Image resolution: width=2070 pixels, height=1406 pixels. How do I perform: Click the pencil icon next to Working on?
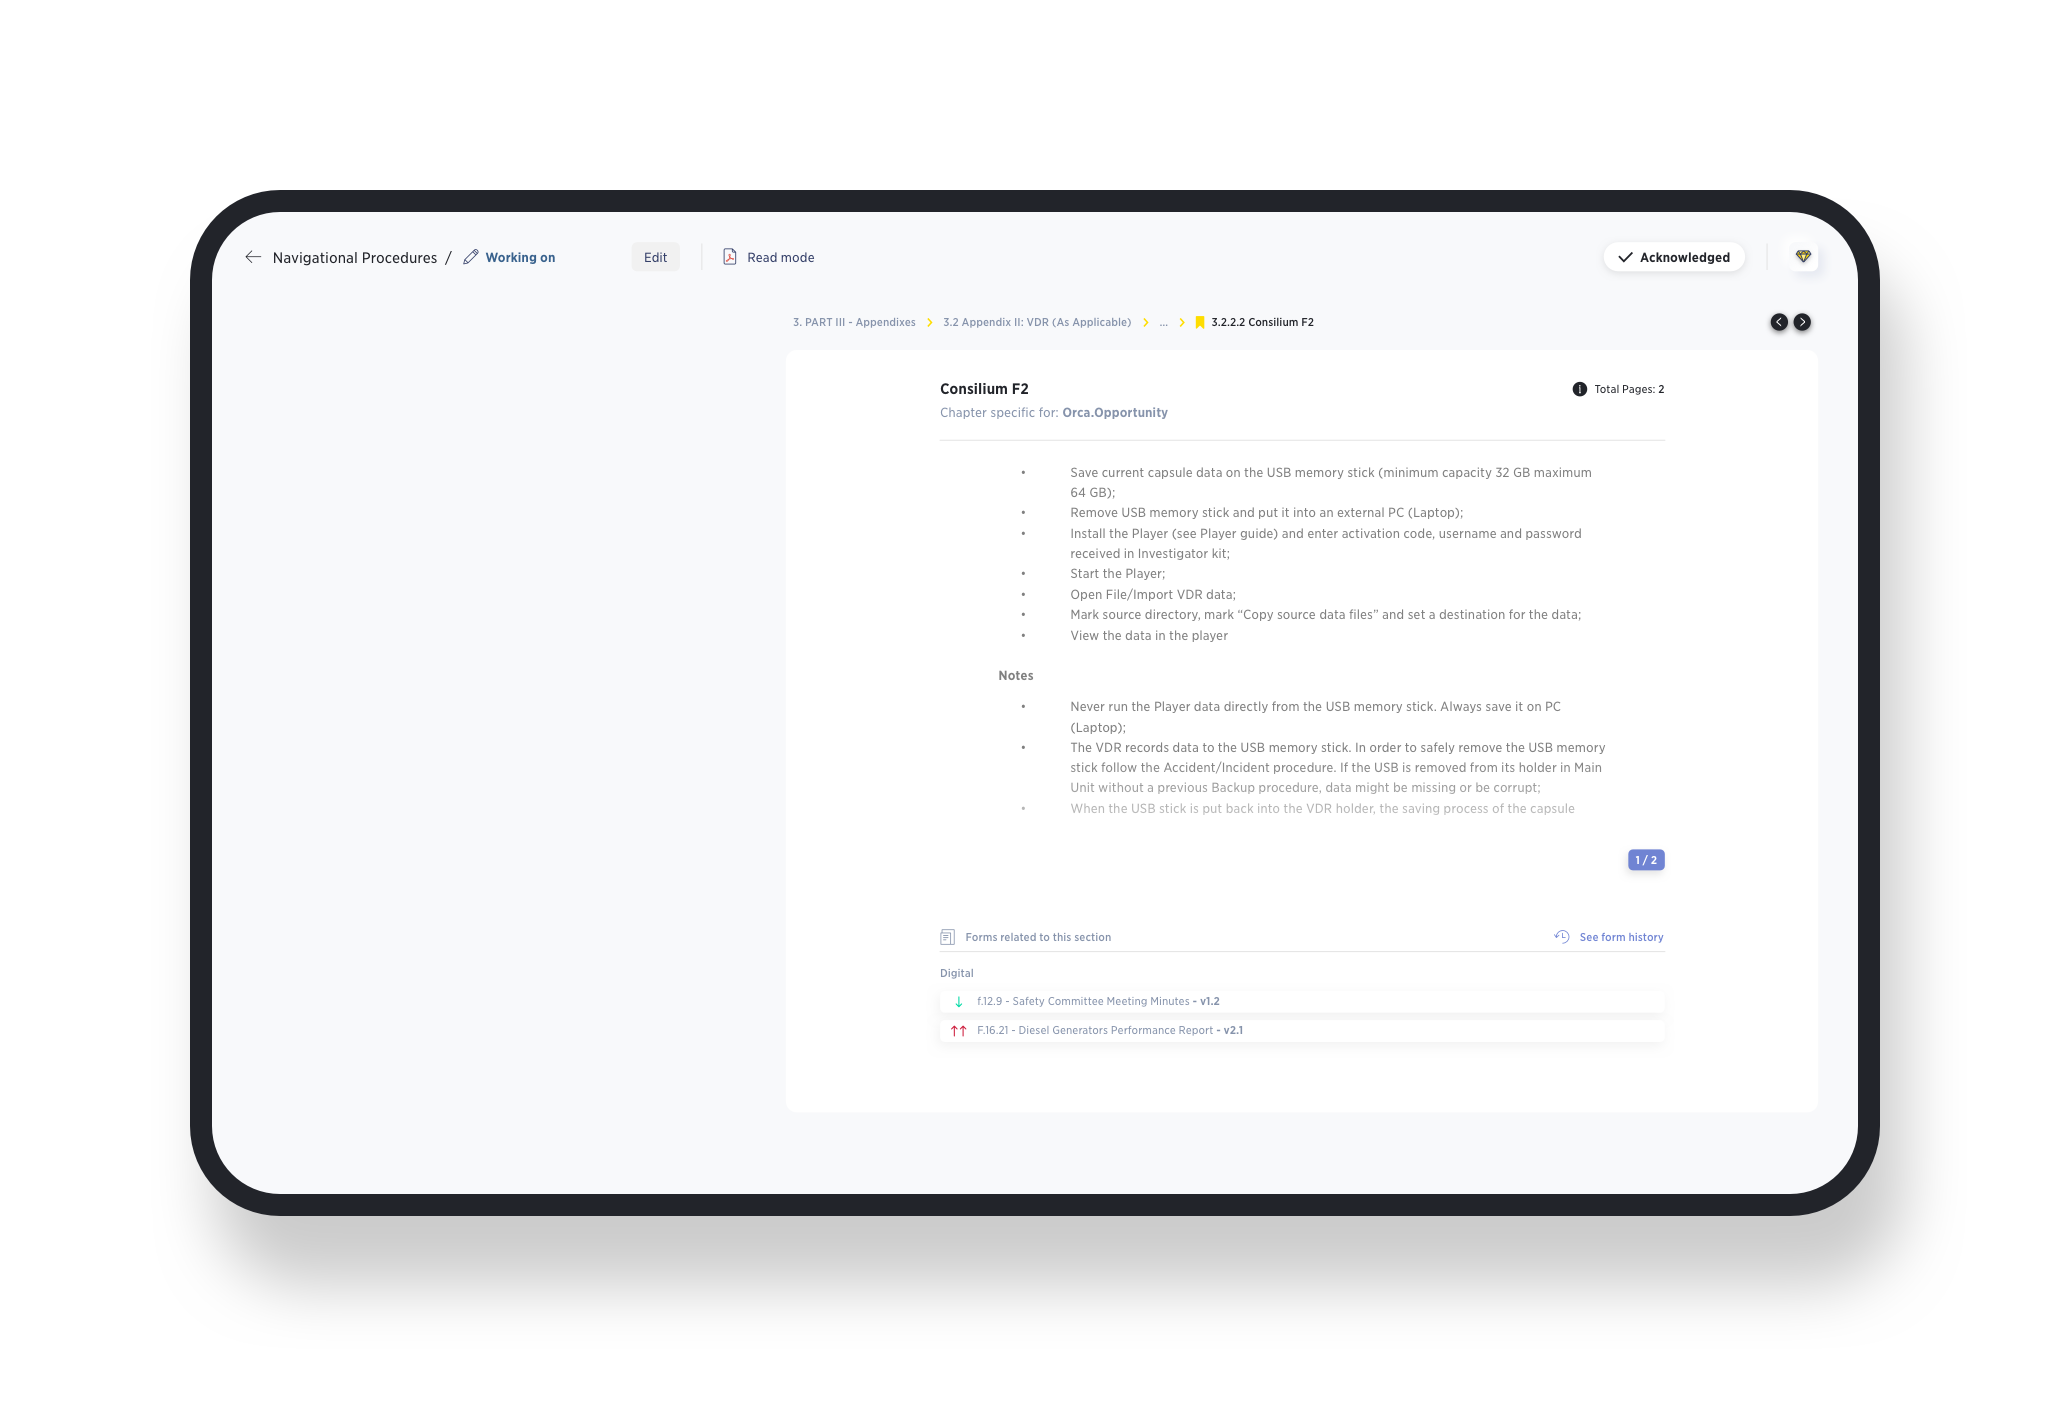pyautogui.click(x=471, y=257)
